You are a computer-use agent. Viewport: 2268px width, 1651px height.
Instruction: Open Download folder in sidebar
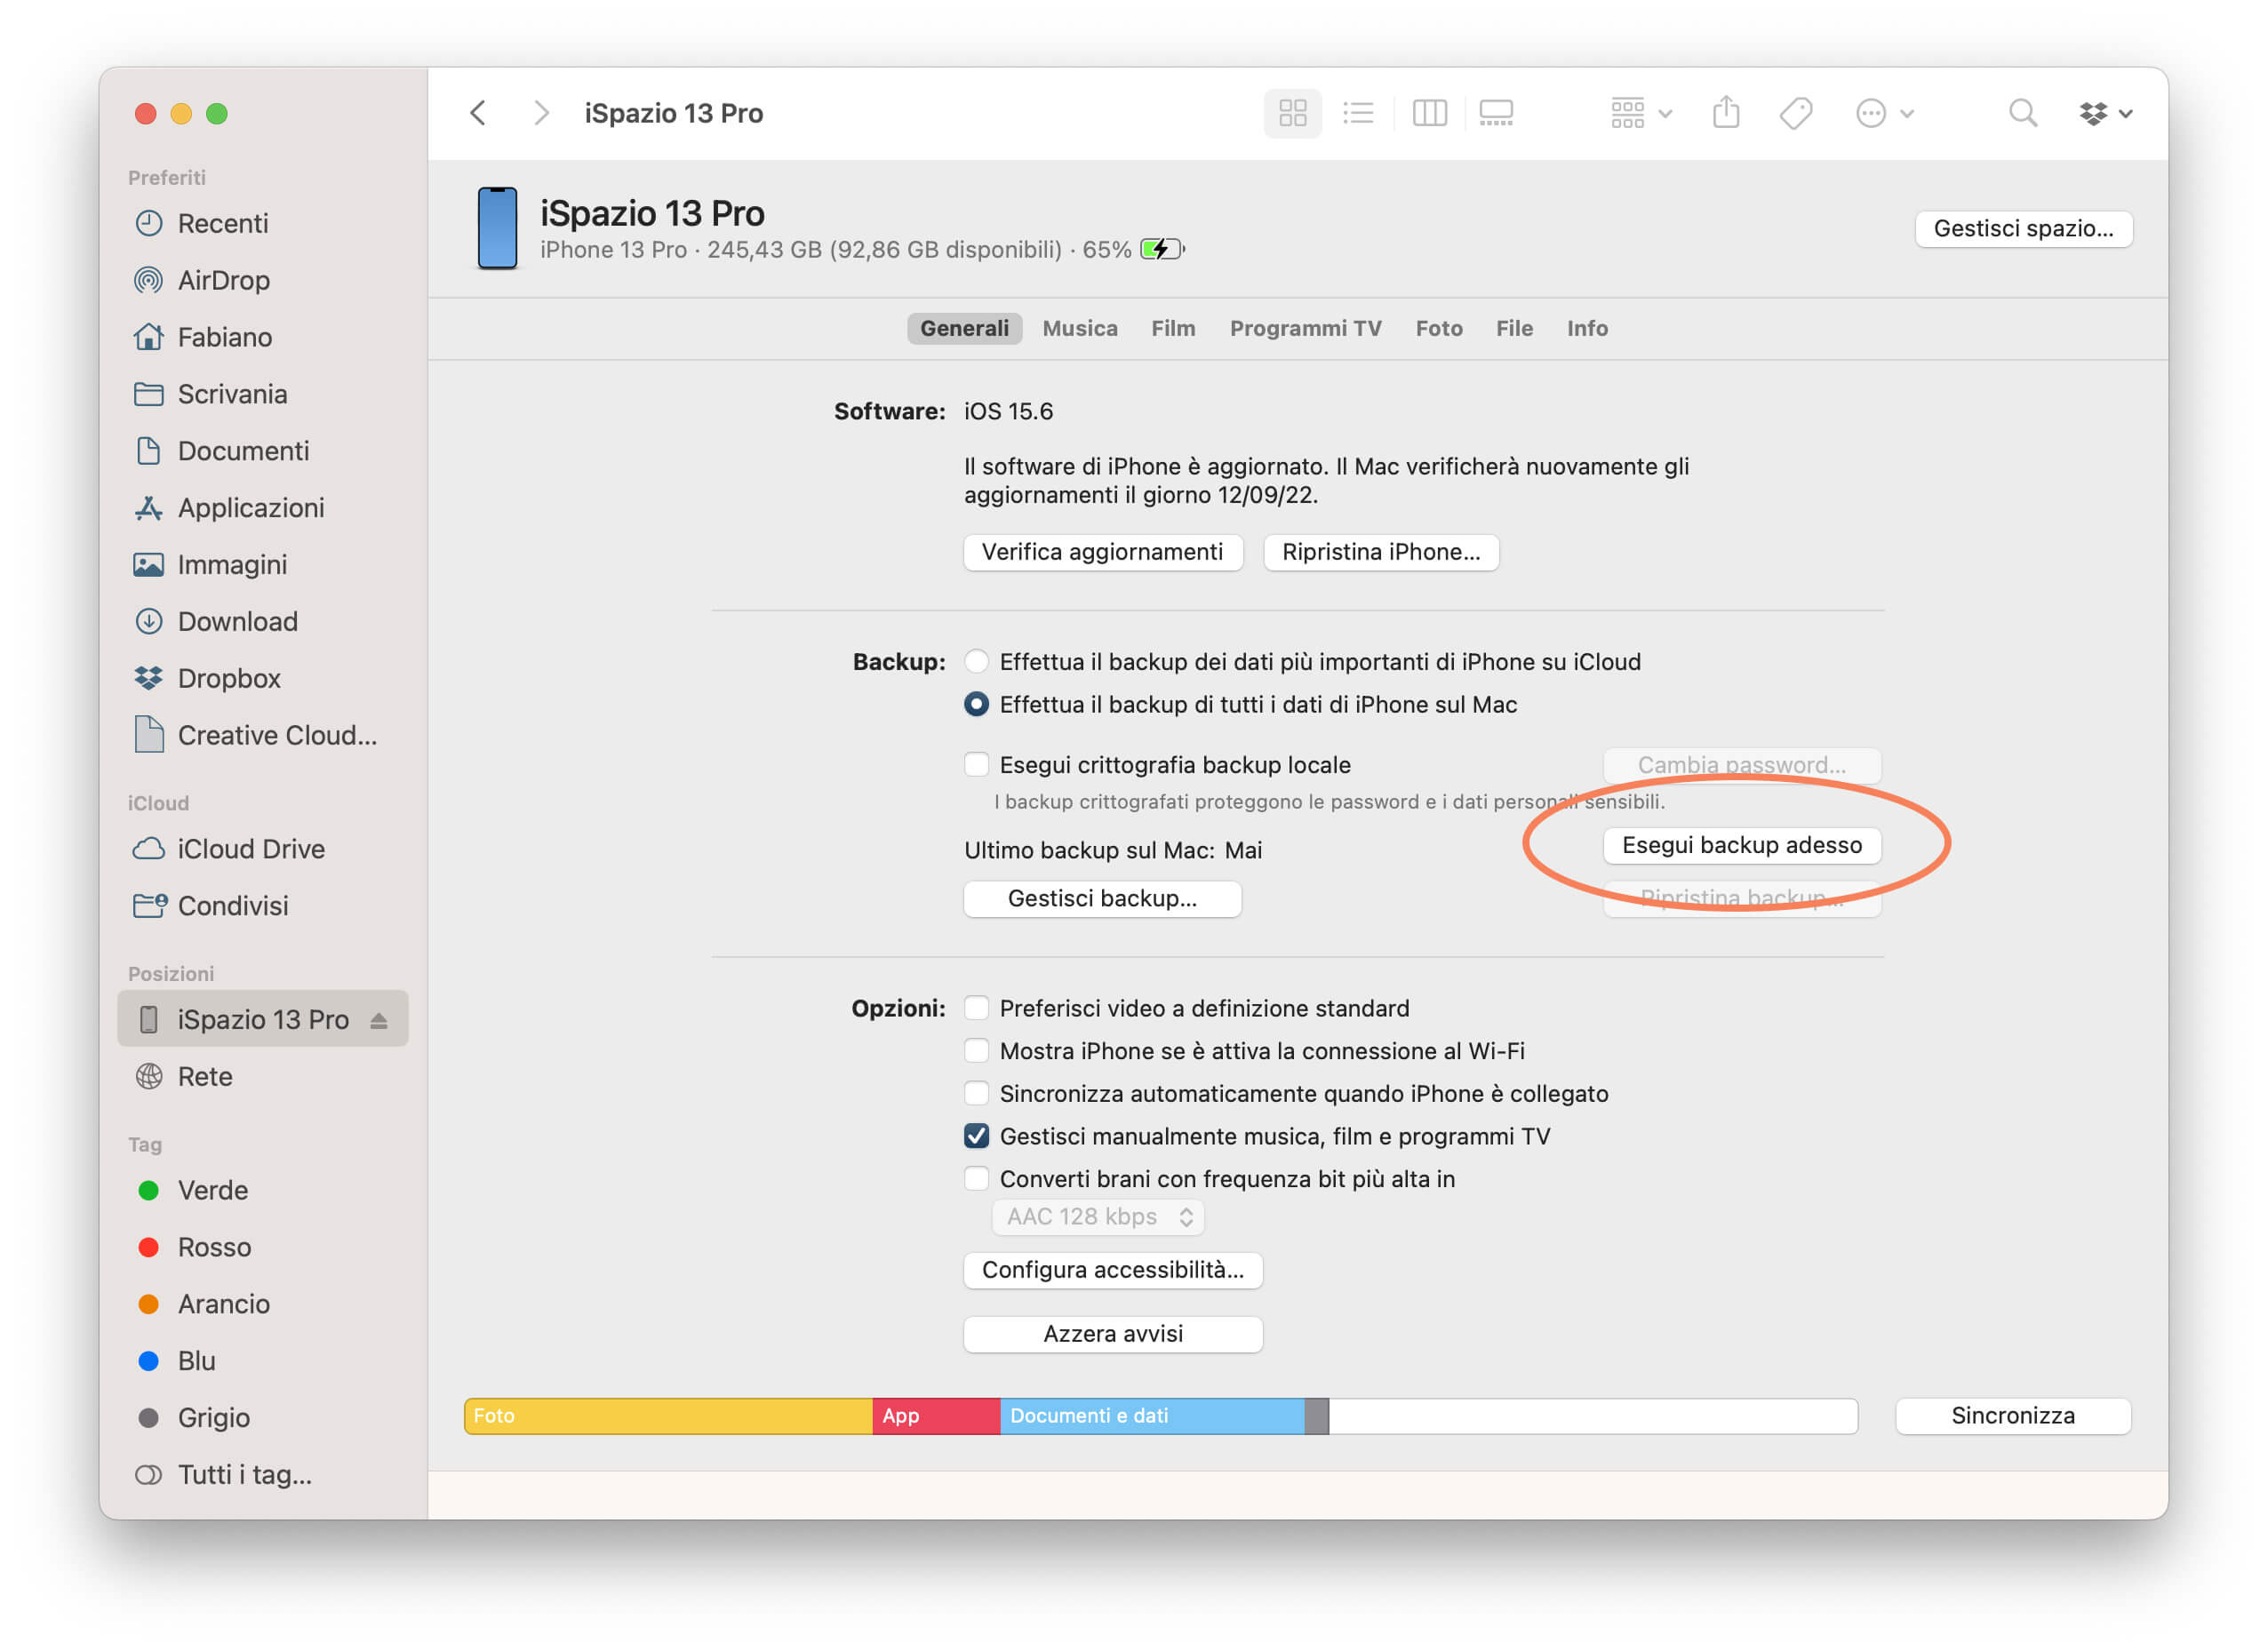point(237,622)
